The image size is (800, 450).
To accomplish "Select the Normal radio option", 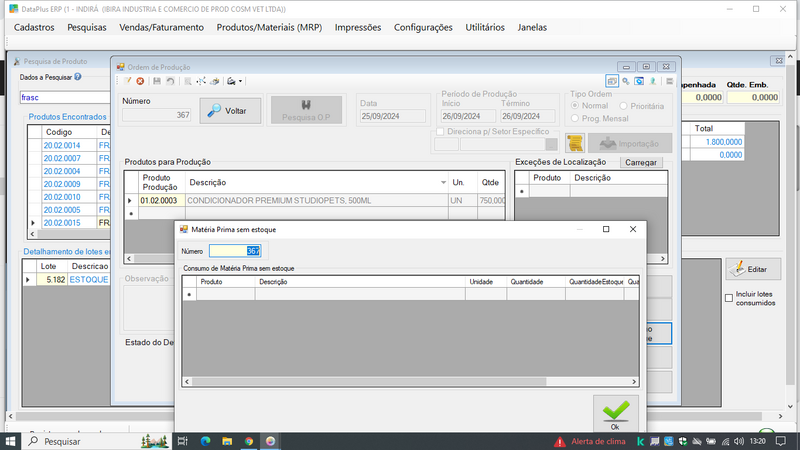I will click(575, 106).
